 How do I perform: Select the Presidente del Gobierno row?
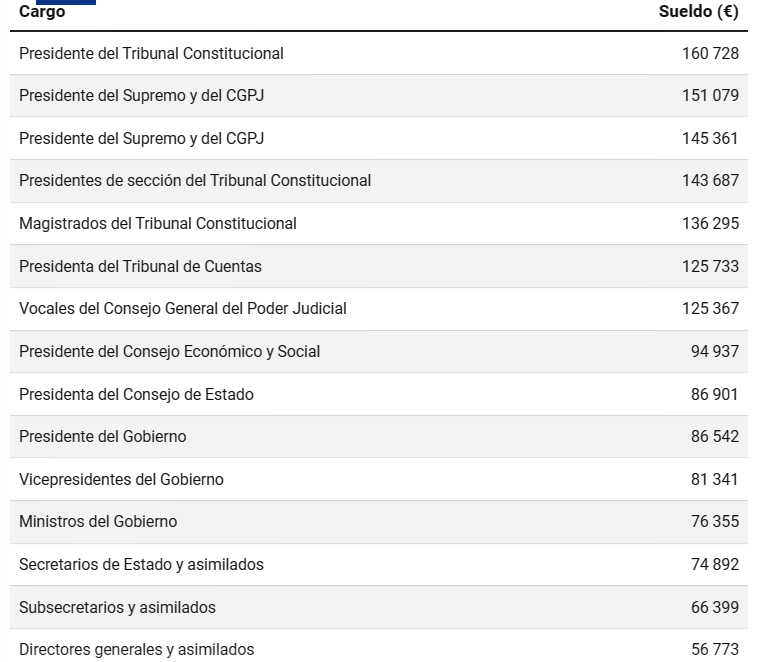(x=379, y=437)
